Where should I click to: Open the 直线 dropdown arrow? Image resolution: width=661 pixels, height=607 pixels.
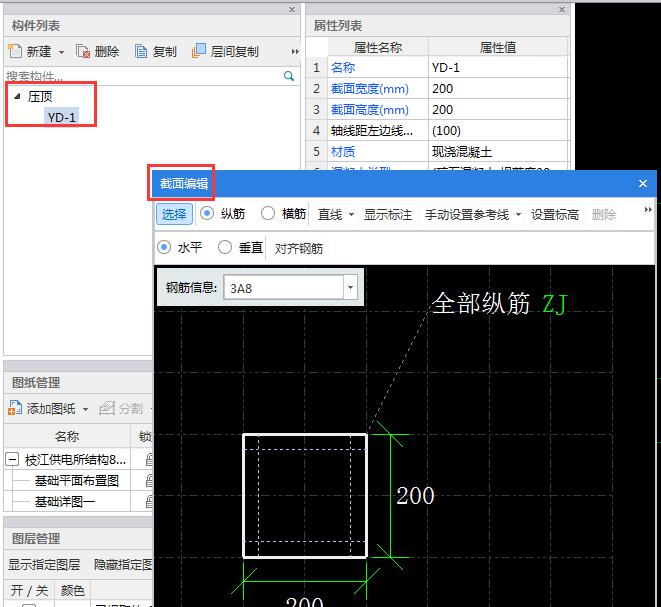(352, 215)
